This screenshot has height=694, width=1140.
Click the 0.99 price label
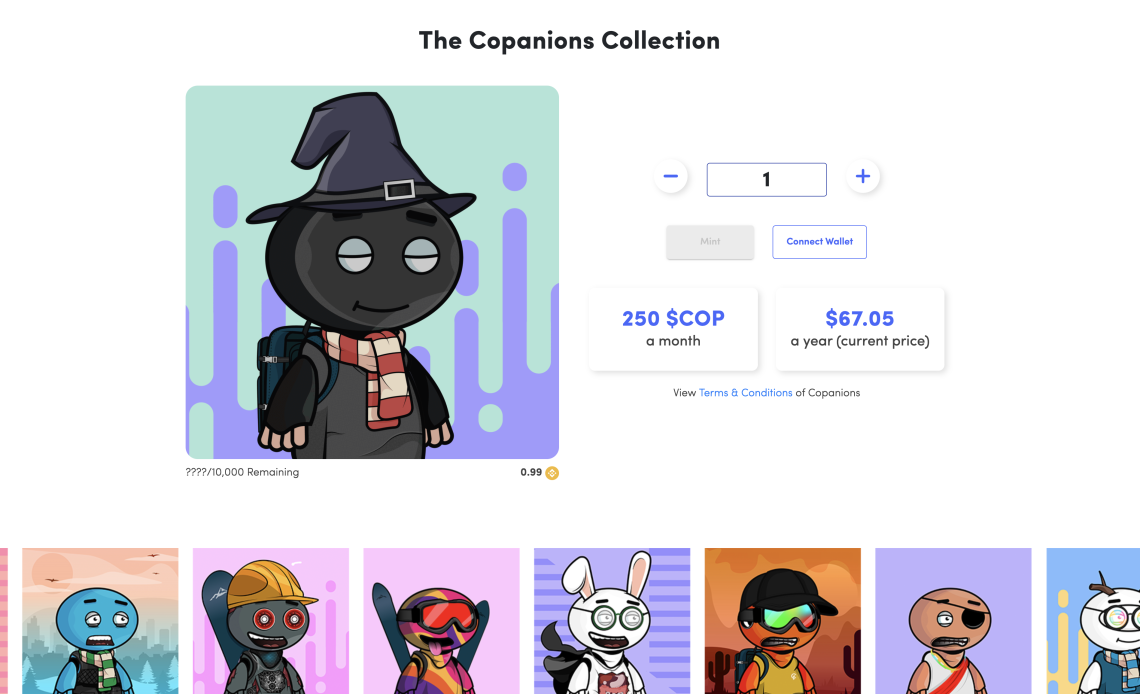(x=531, y=472)
